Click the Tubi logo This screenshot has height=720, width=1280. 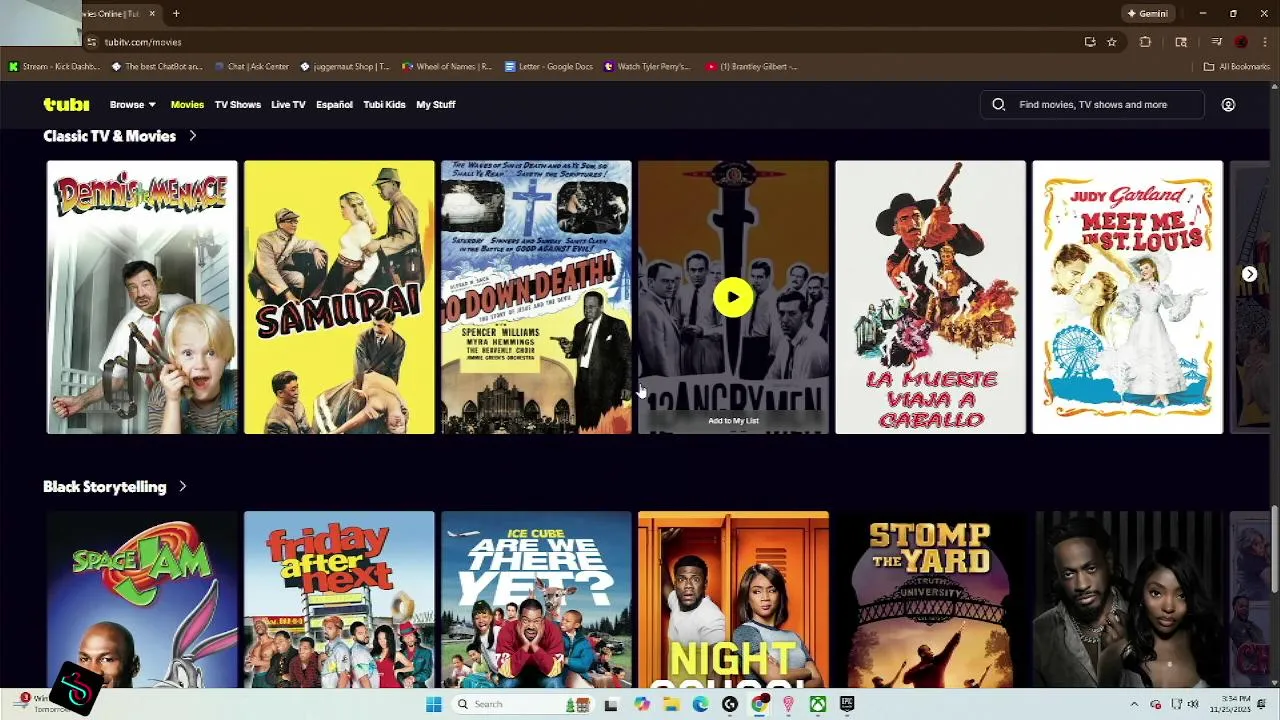[66, 104]
